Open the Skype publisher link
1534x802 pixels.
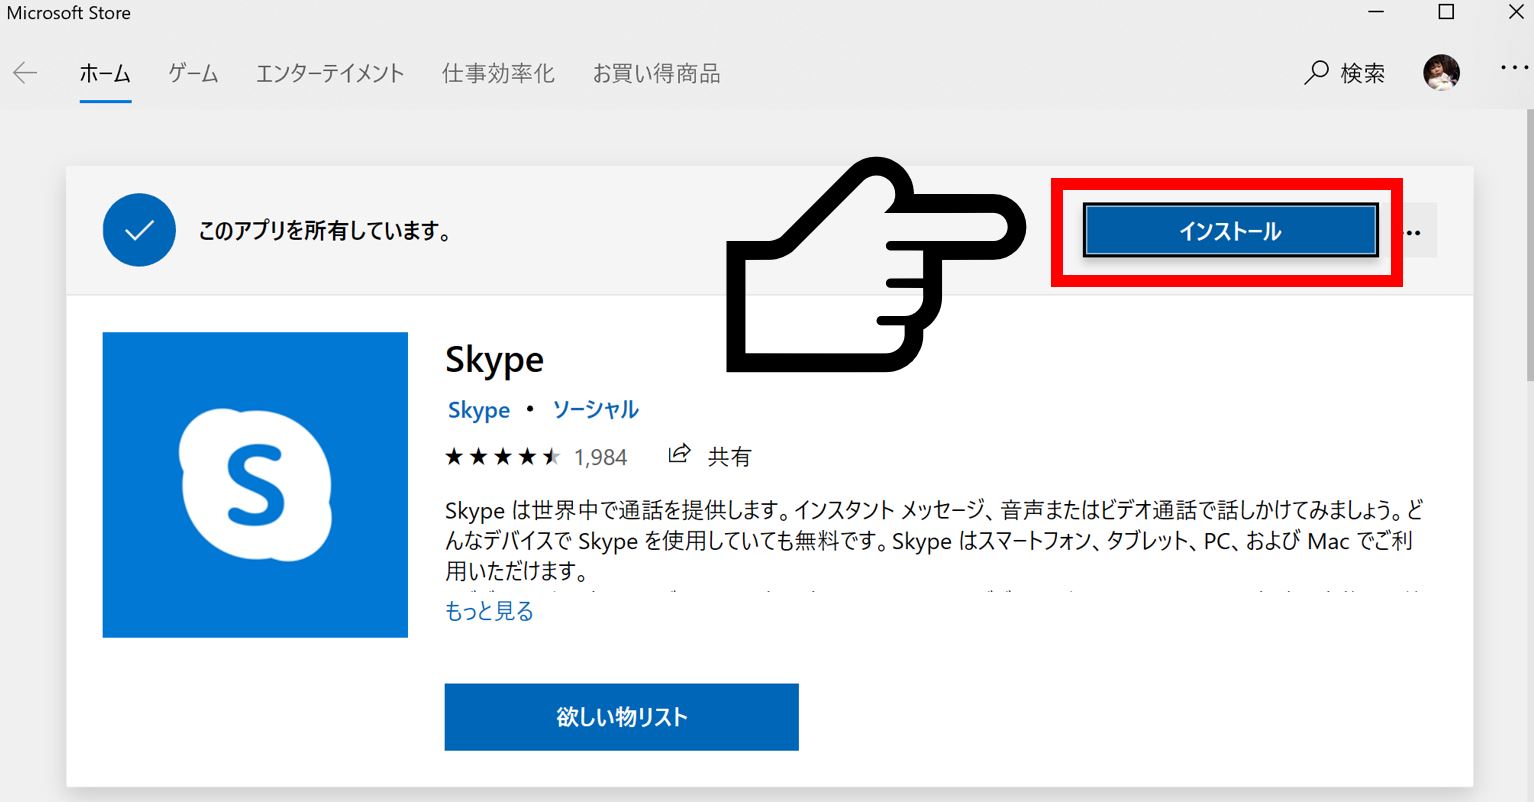pos(479,410)
